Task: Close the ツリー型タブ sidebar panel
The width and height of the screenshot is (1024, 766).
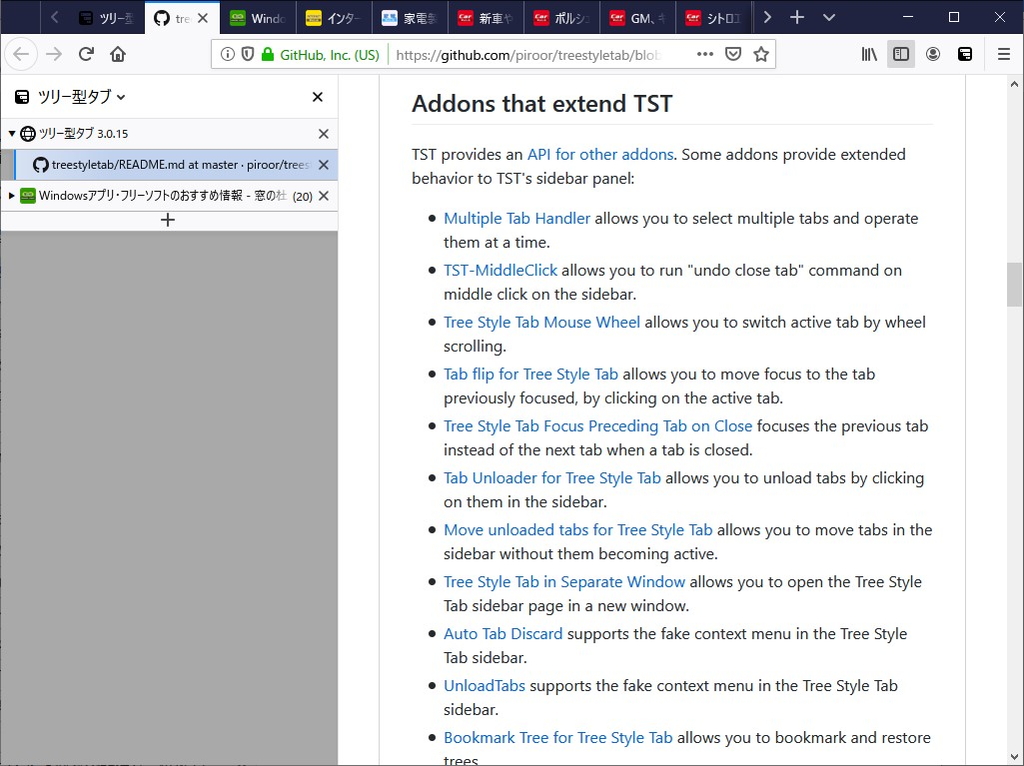Action: tap(317, 97)
